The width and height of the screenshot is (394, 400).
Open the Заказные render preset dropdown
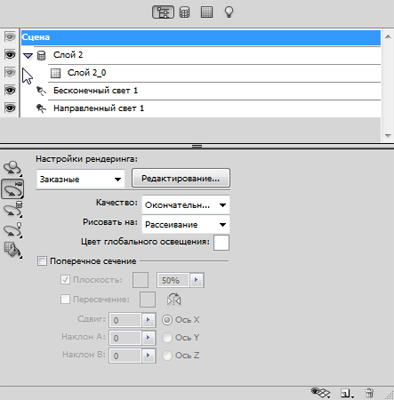(80, 179)
